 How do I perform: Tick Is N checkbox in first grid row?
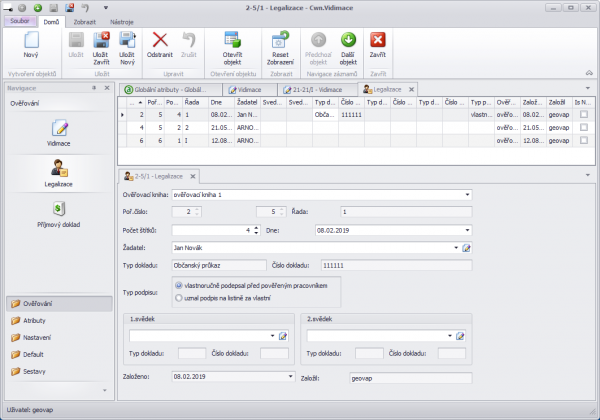(x=583, y=115)
